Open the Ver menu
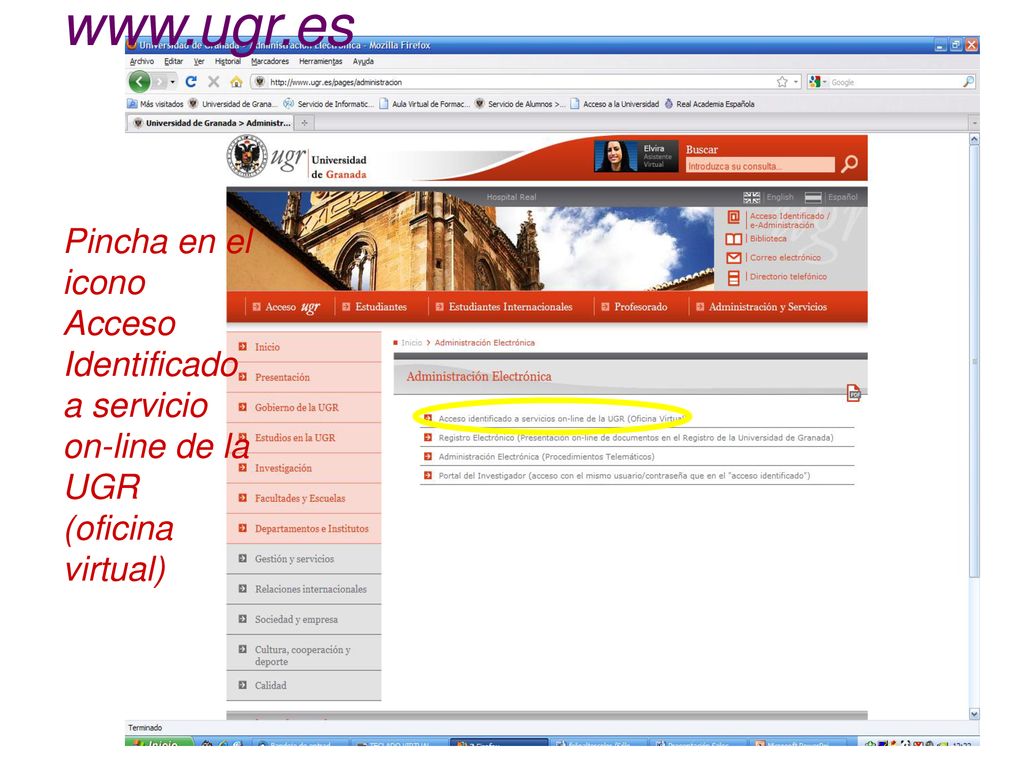 click(199, 61)
